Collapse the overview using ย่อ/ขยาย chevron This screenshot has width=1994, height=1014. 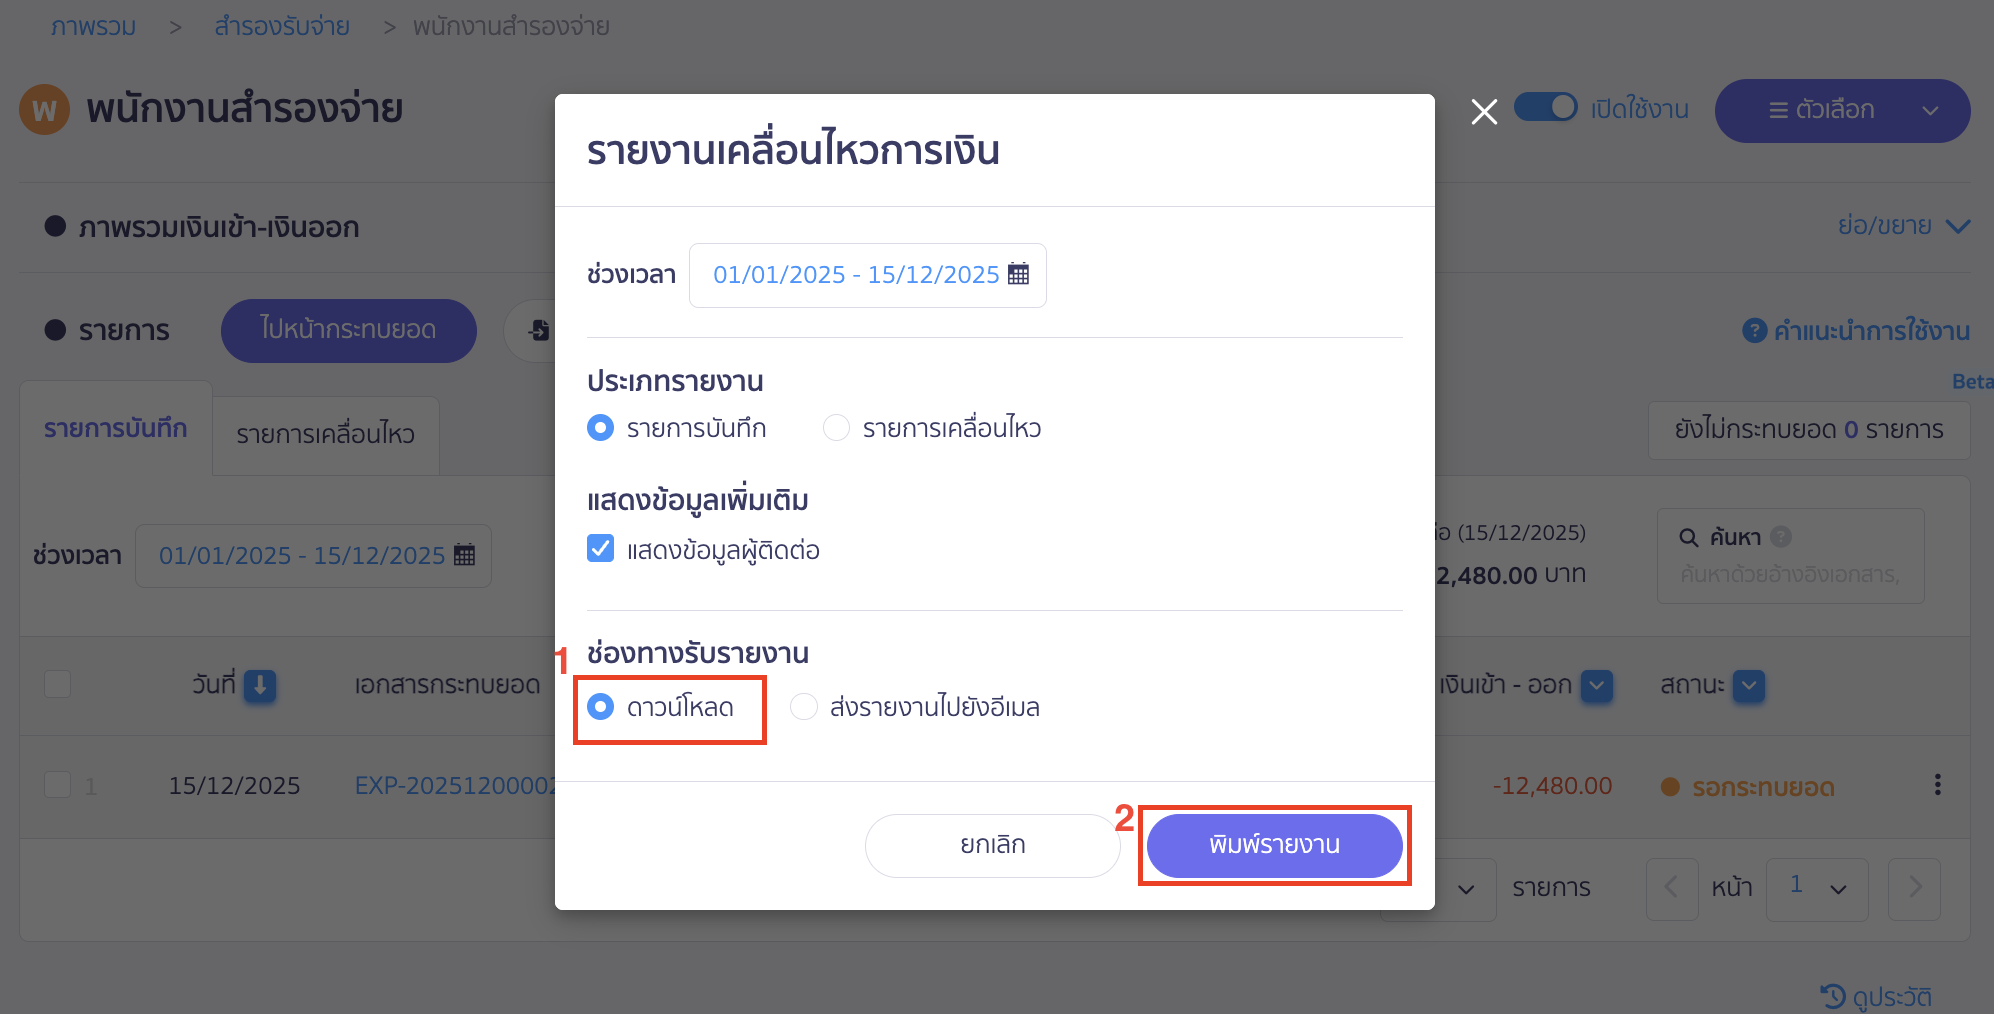pos(1957,226)
